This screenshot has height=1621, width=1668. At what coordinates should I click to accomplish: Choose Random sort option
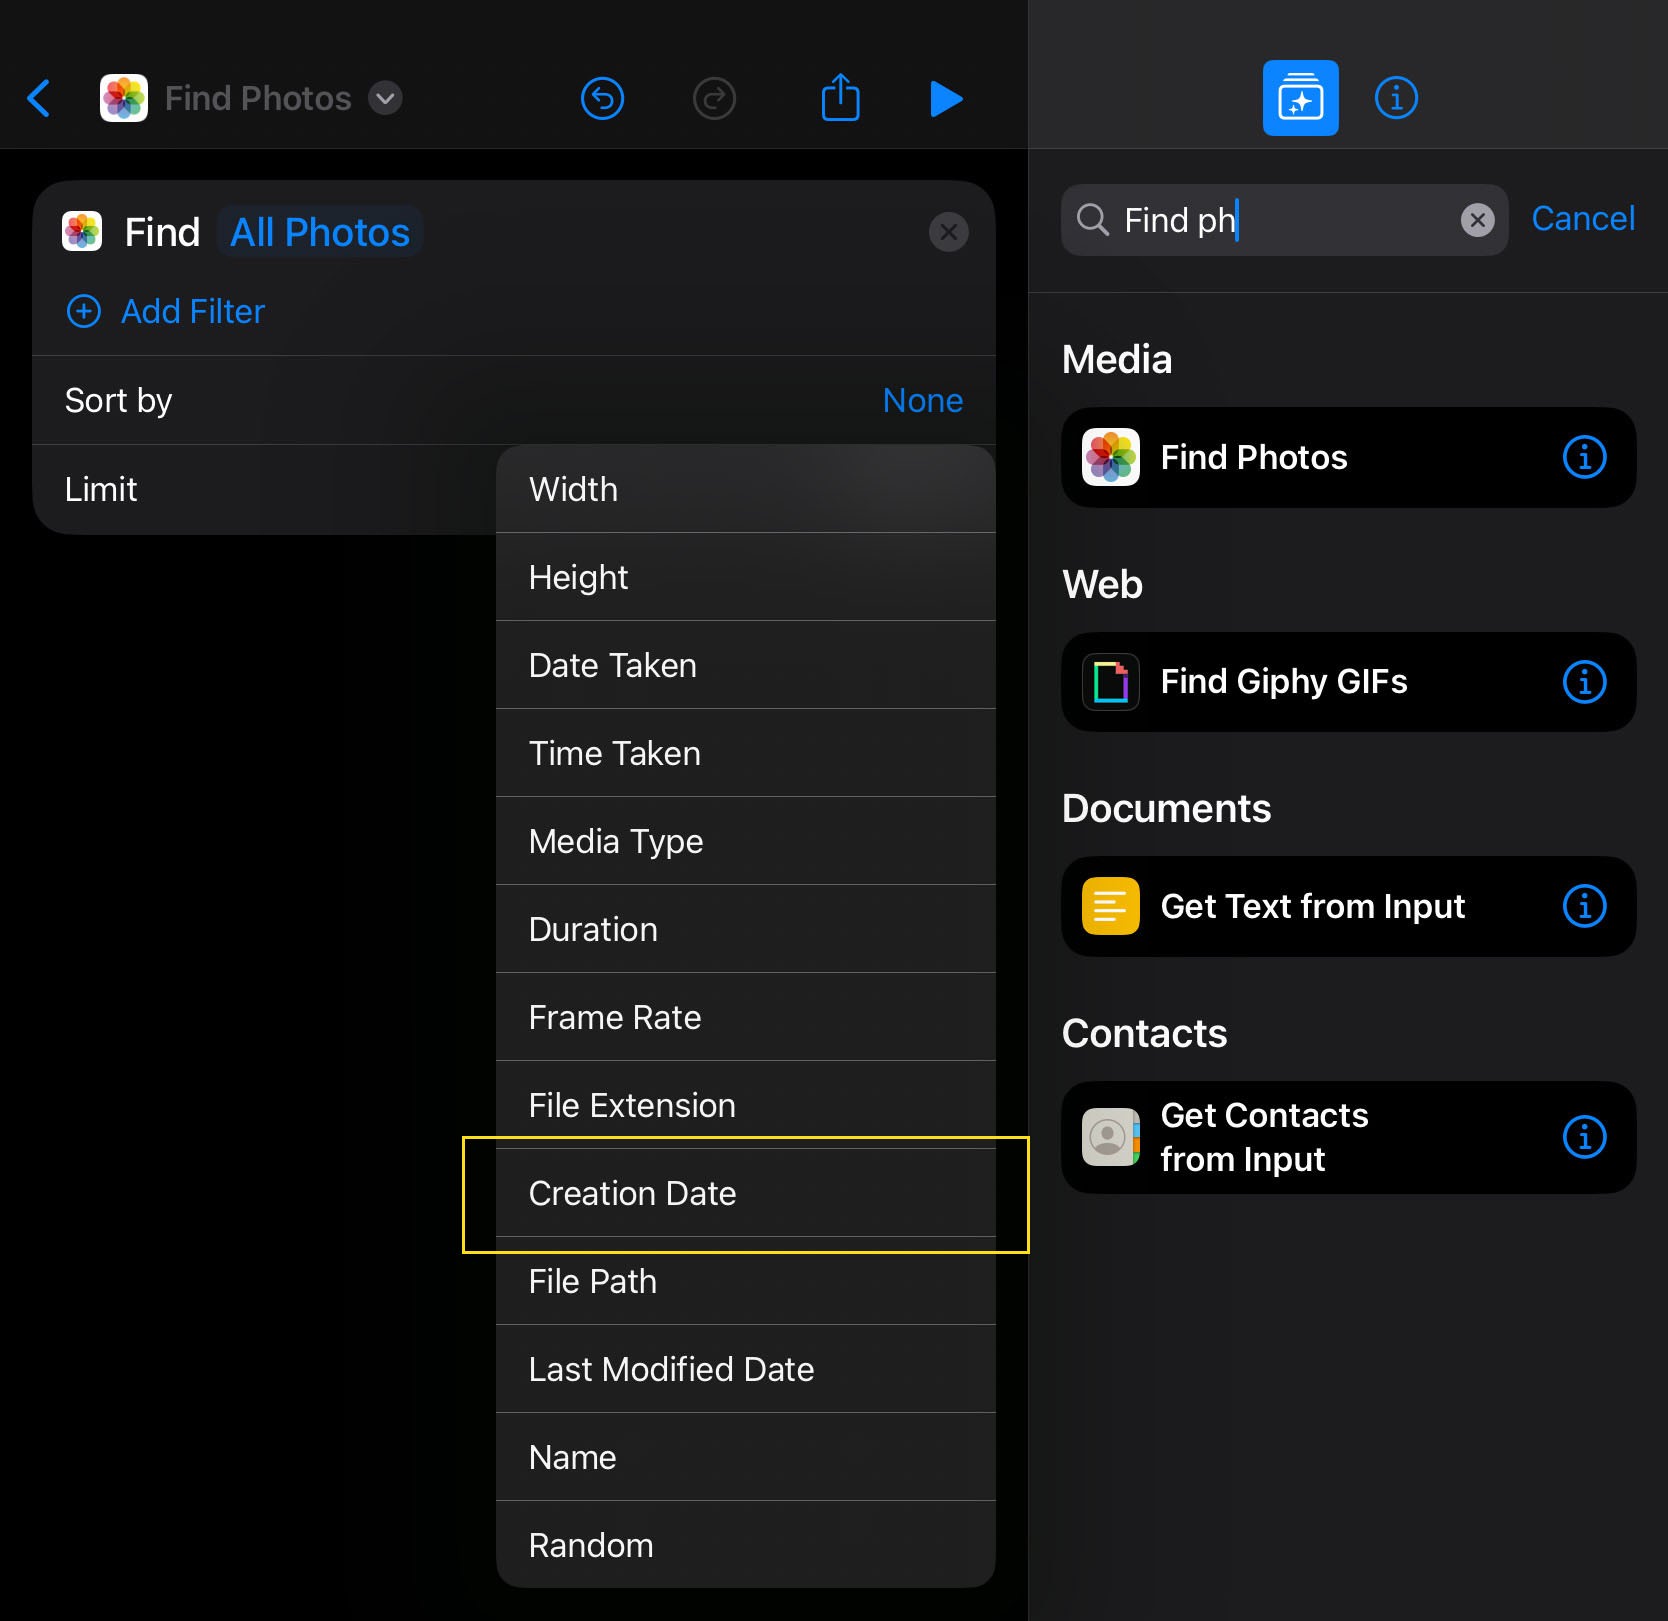[x=745, y=1545]
